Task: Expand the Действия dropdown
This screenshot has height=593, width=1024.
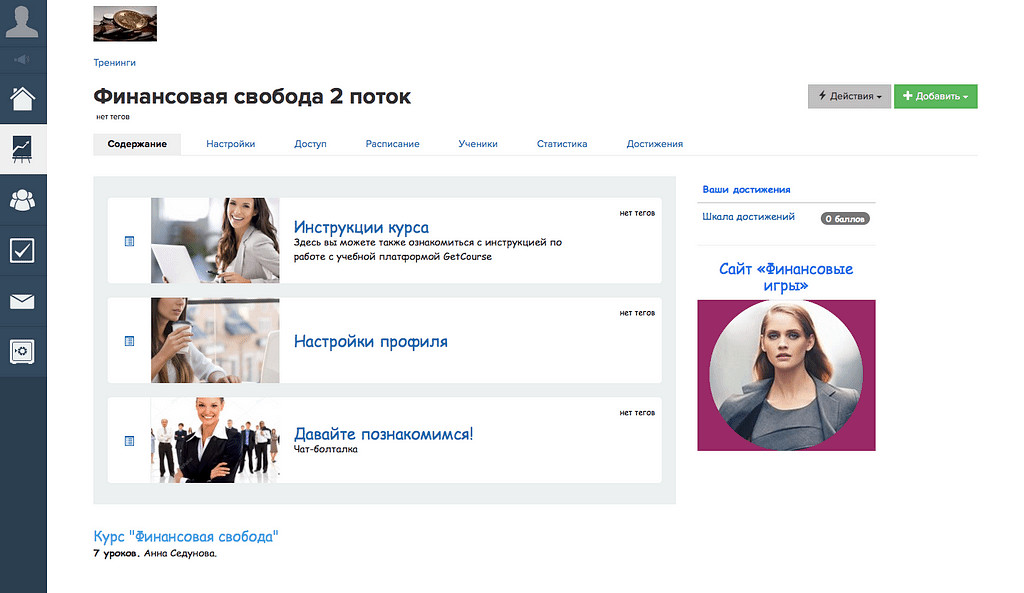Action: tap(849, 96)
